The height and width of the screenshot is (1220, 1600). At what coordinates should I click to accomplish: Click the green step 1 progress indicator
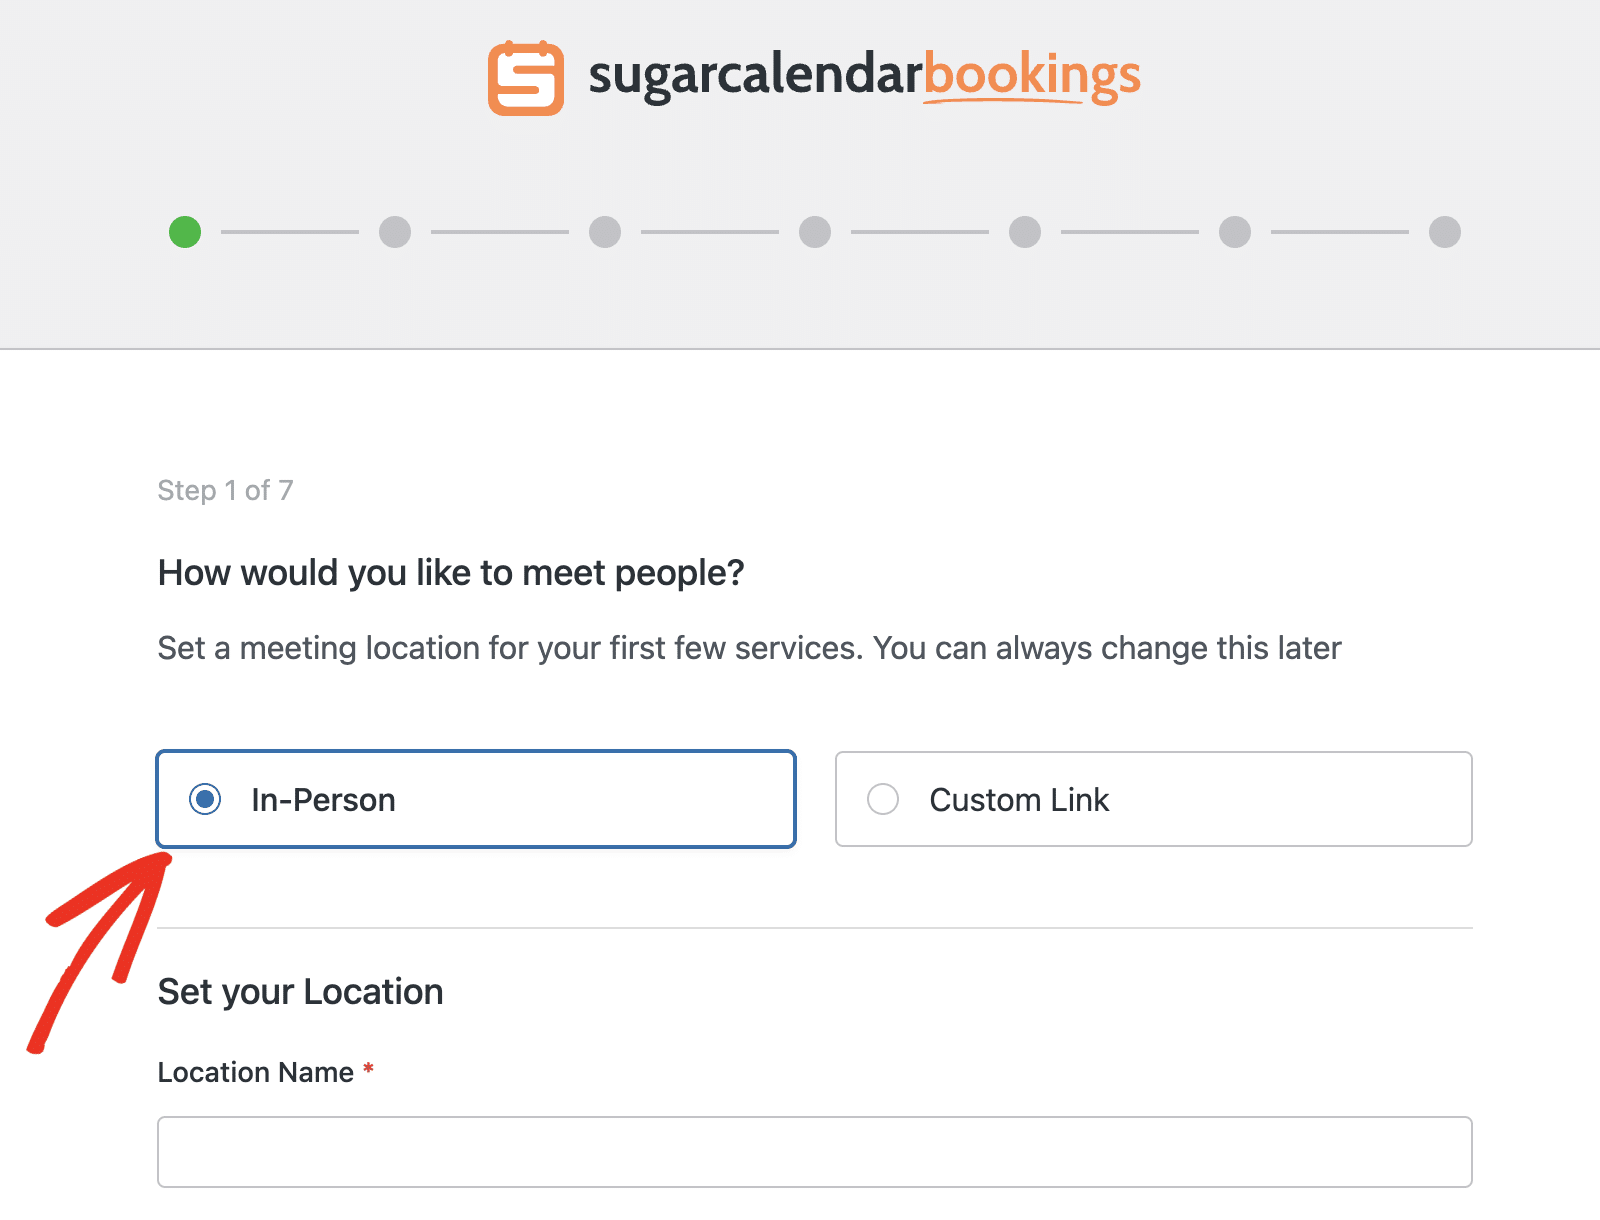pyautogui.click(x=185, y=232)
